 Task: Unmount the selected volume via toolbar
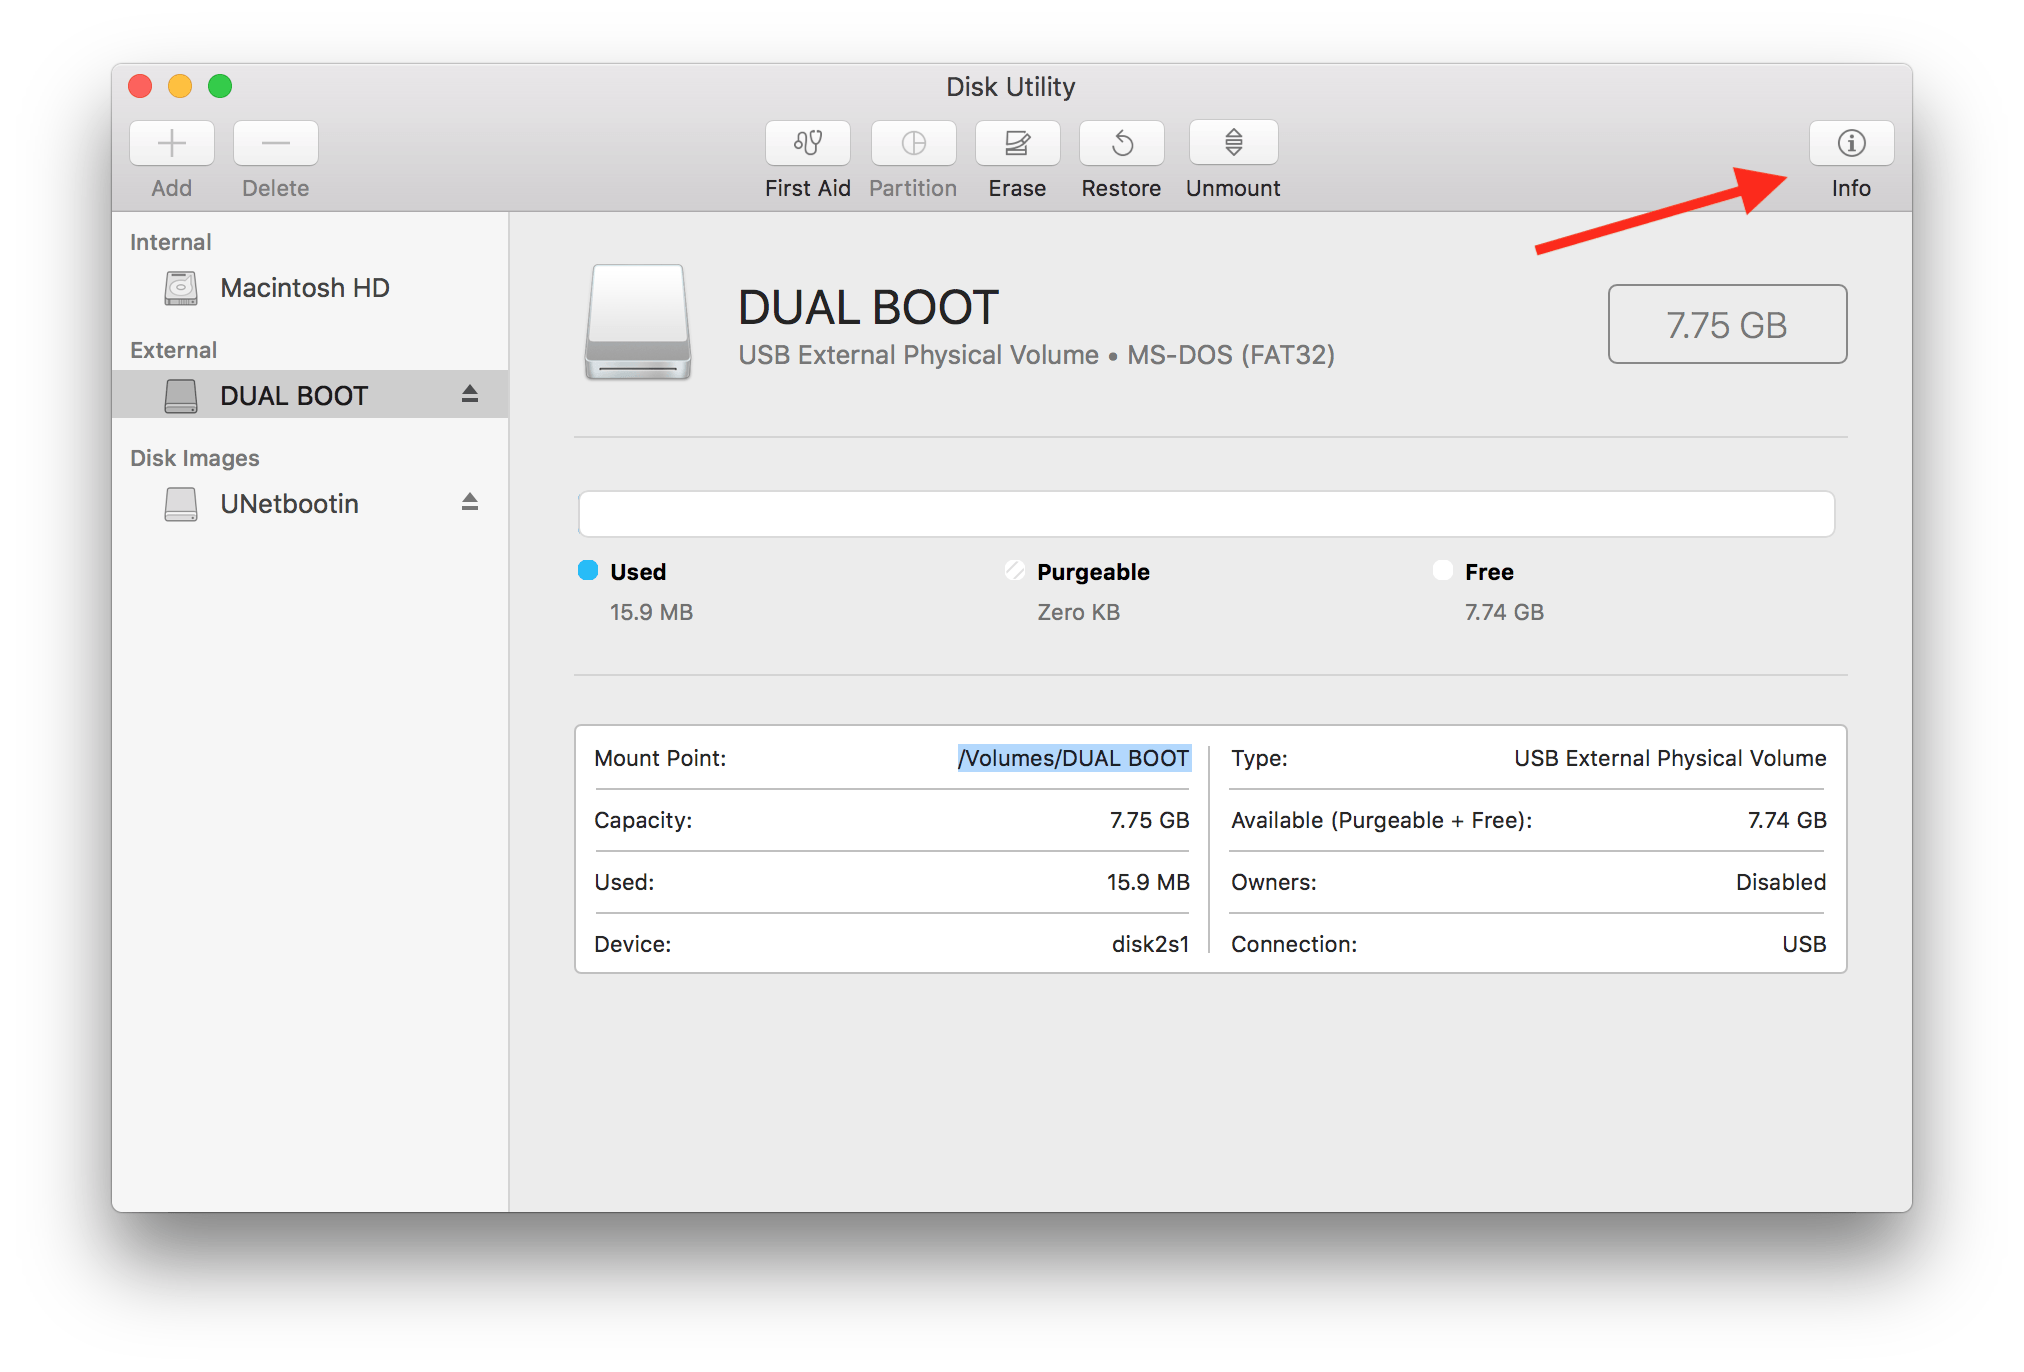1233,143
